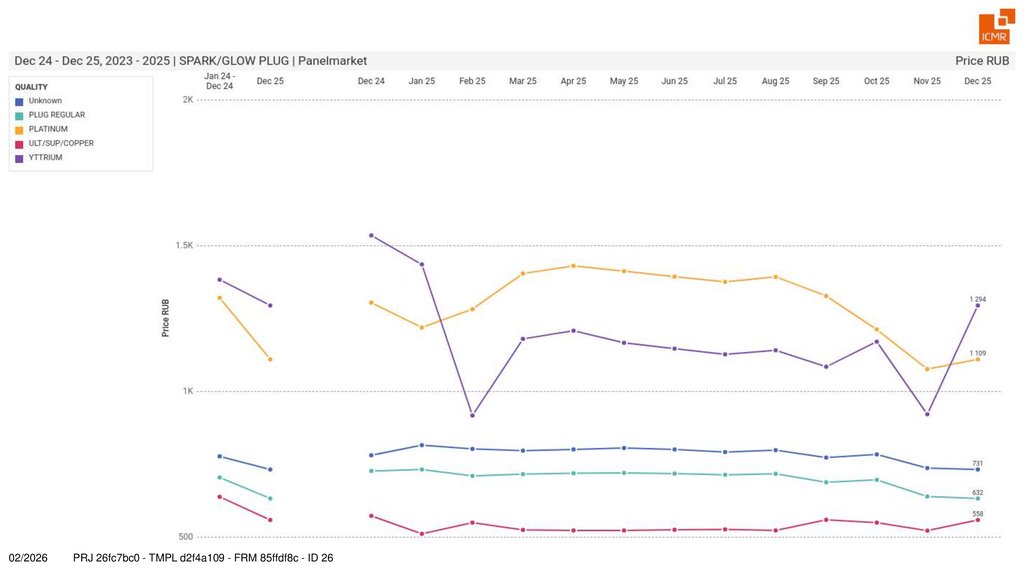Click YTTRIUM data point labeled 1 294
Viewport: 1024px width, 574px height.
click(x=978, y=305)
